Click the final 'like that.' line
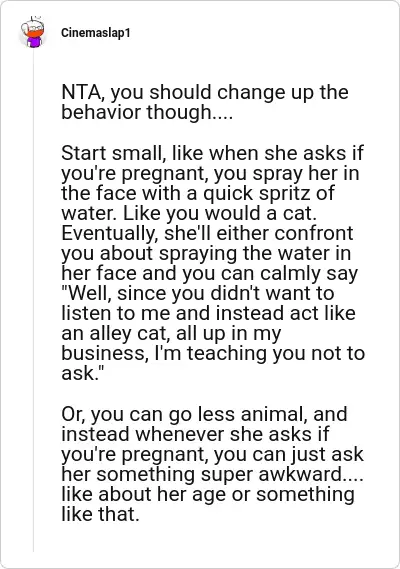Screen dimensions: 400x569 click(101, 514)
